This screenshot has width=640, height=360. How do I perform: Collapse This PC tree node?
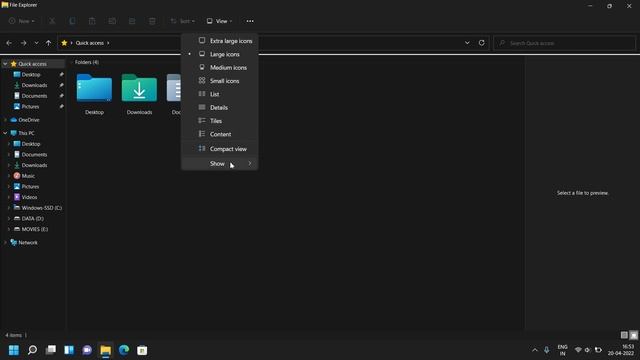point(5,133)
